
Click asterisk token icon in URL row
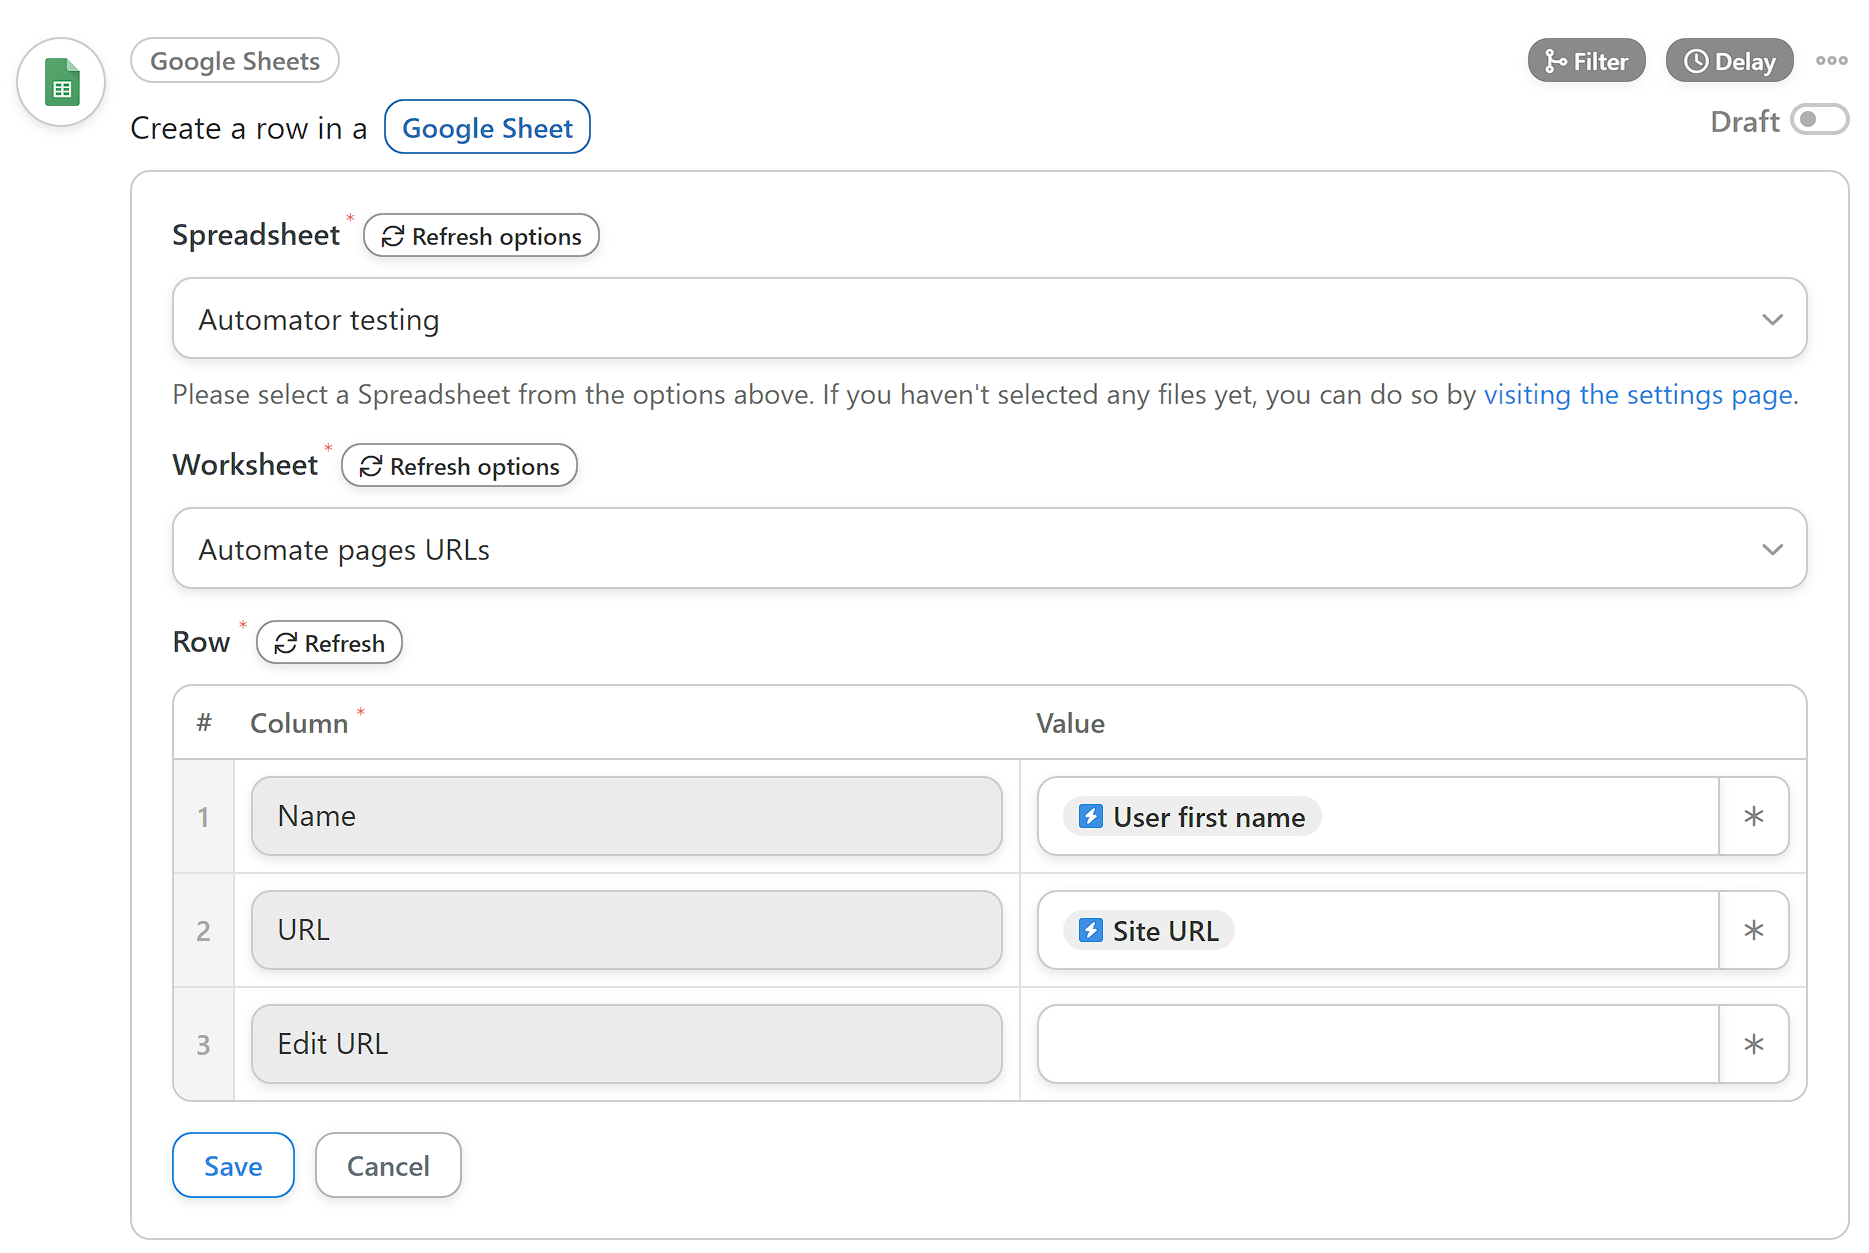[1753, 931]
